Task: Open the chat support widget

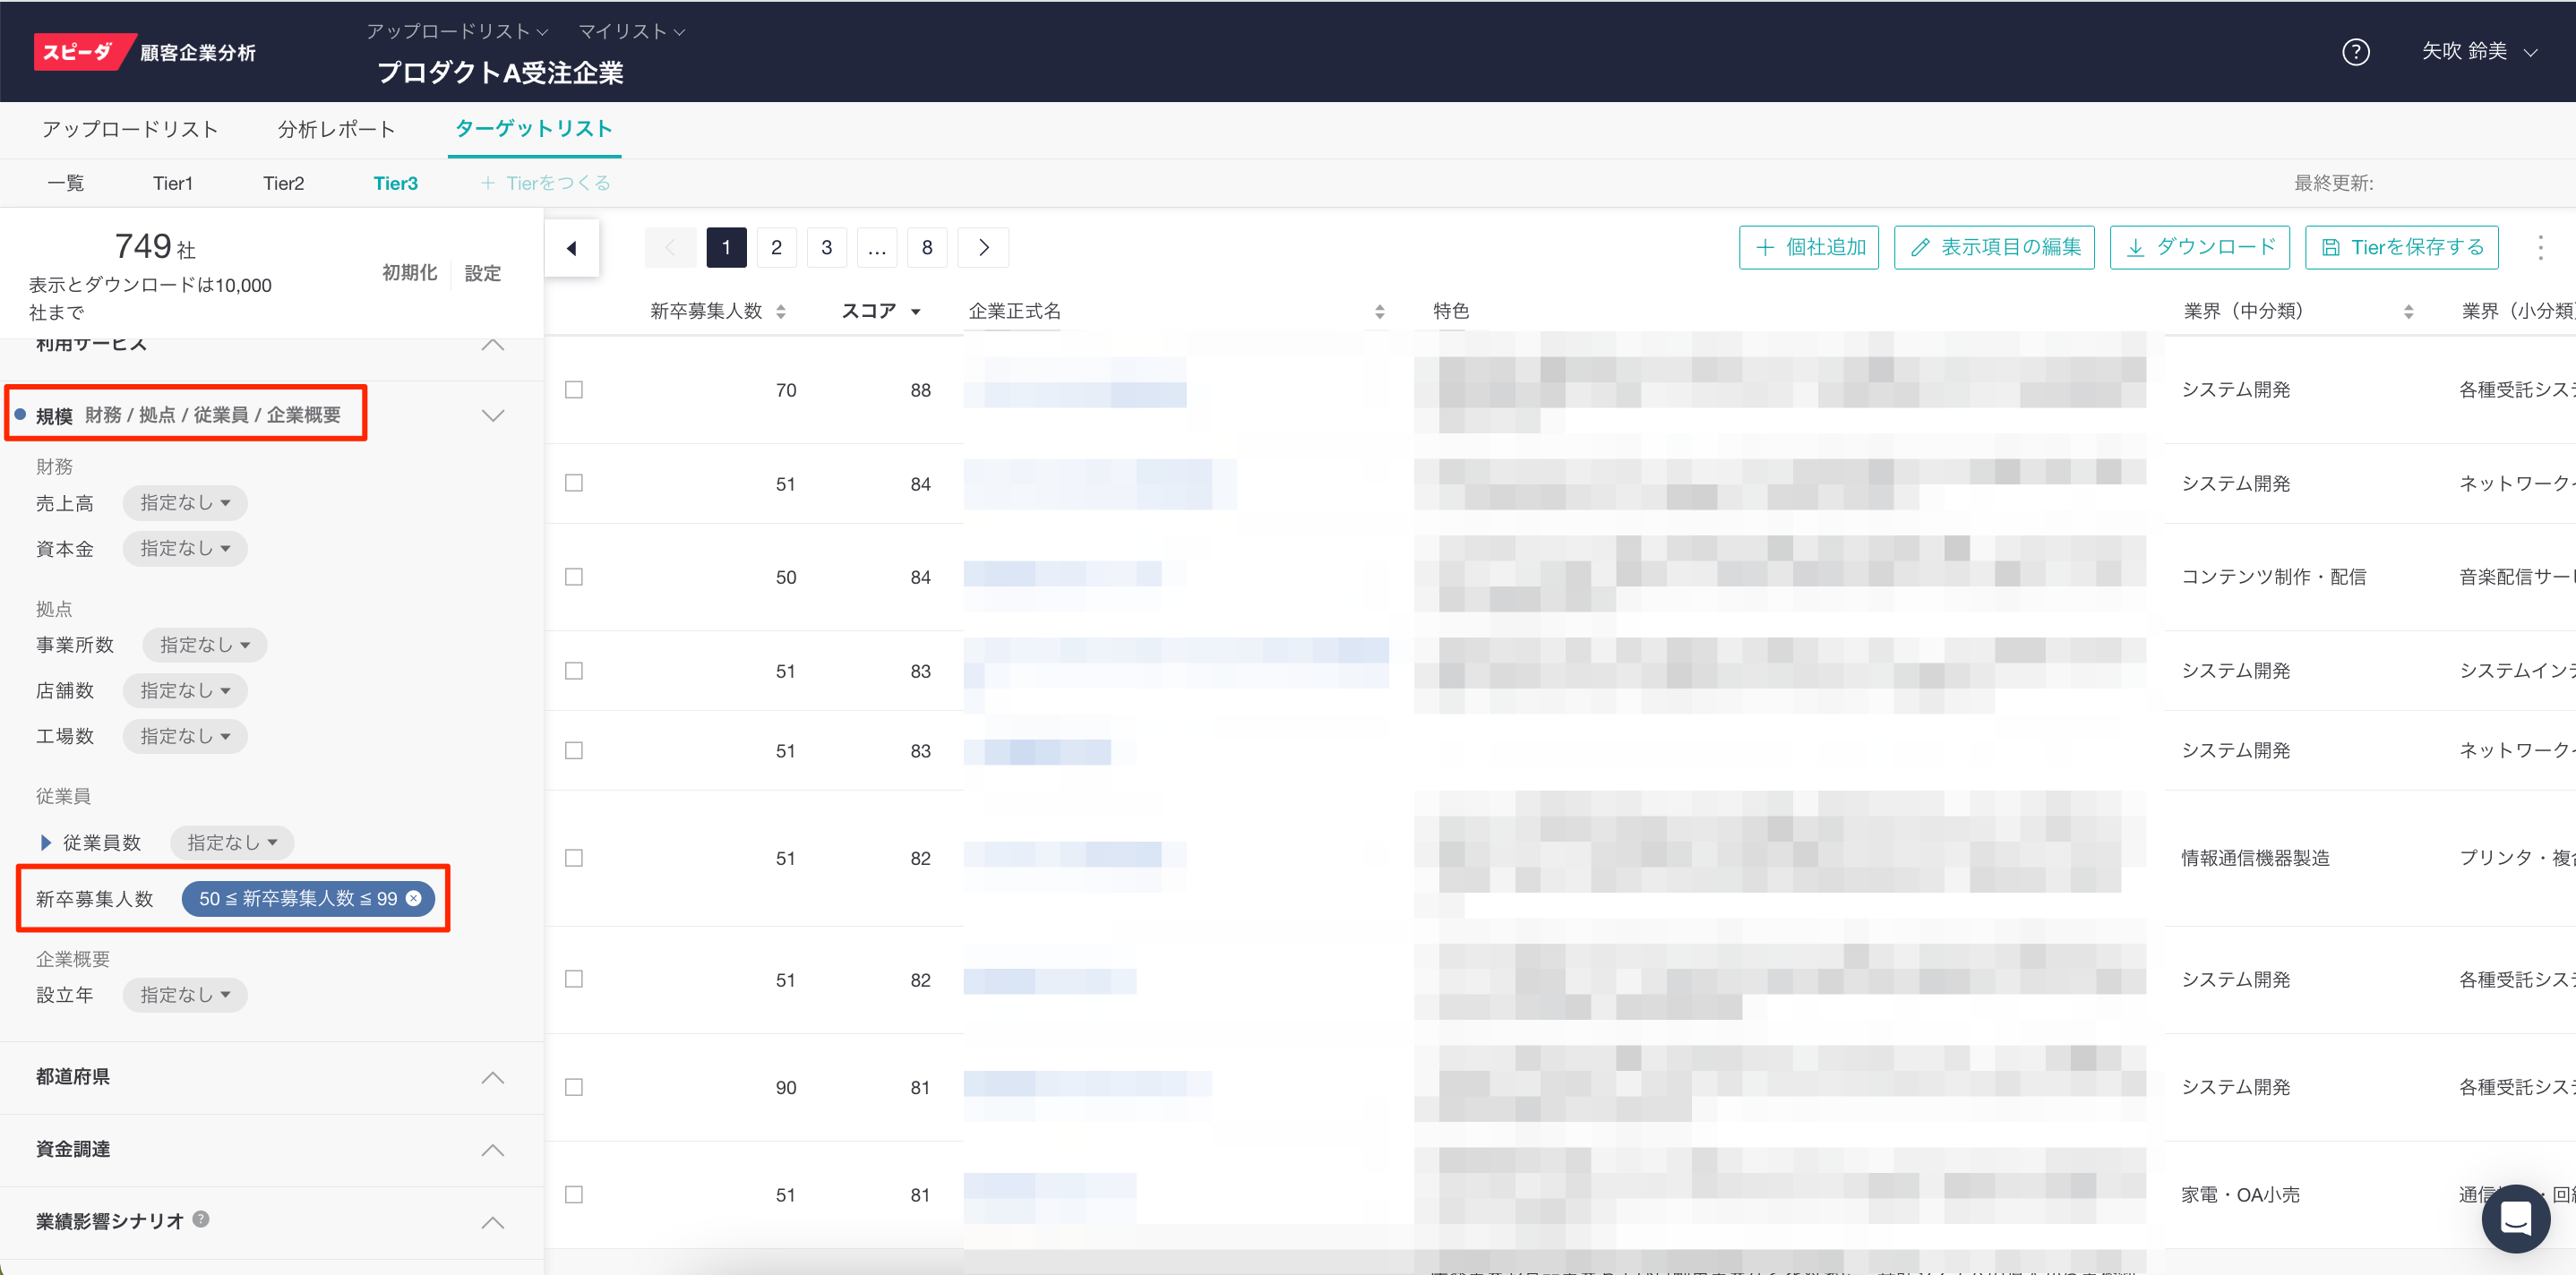Action: pyautogui.click(x=2514, y=1217)
